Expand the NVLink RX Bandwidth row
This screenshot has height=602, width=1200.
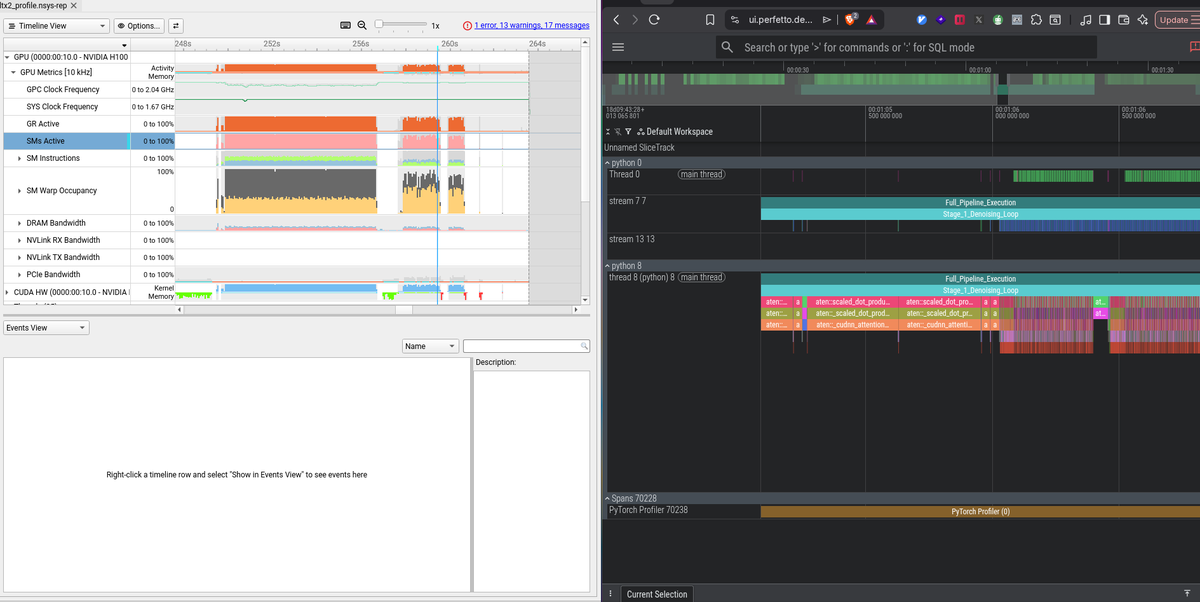20,240
